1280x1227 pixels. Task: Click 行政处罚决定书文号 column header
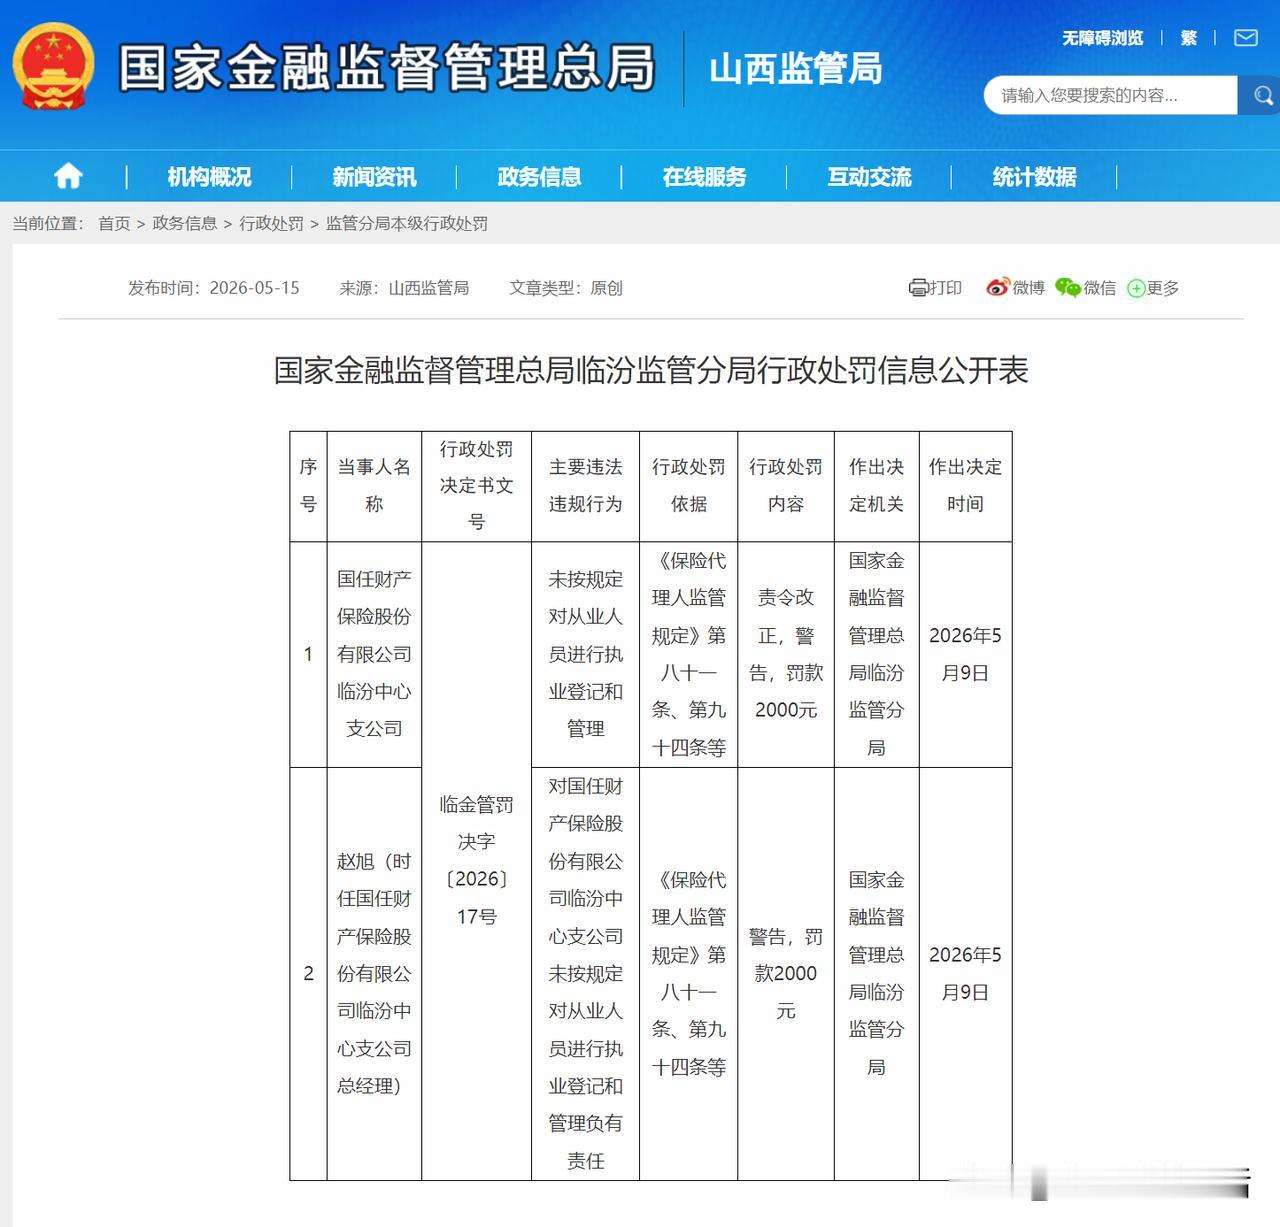pos(477,486)
